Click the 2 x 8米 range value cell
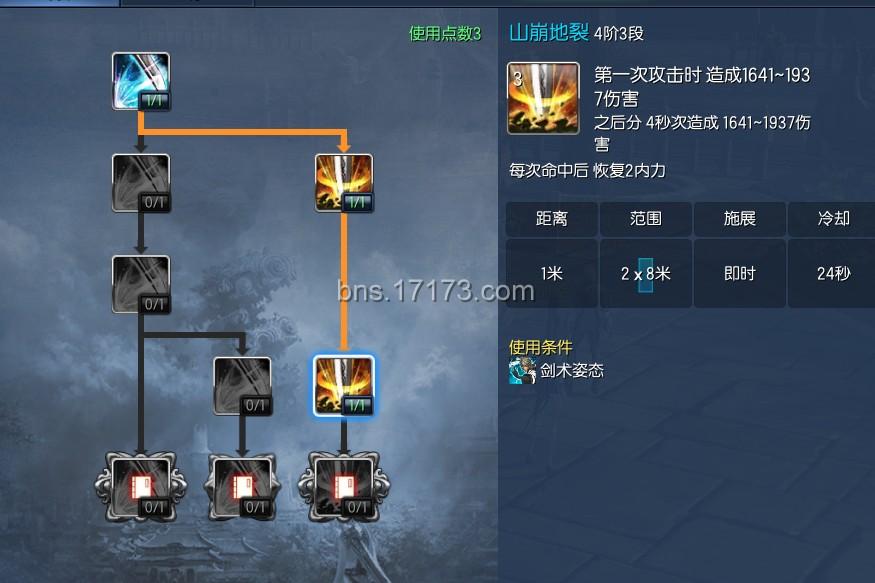Screen dimensions: 875x583 point(646,273)
